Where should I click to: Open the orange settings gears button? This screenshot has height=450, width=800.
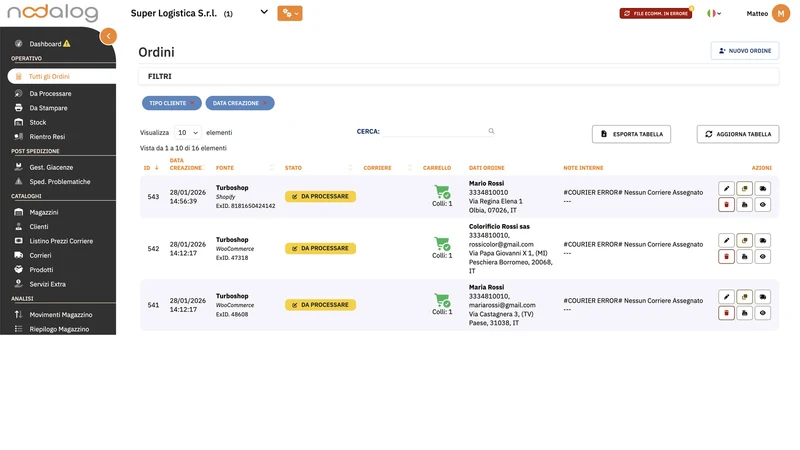290,13
